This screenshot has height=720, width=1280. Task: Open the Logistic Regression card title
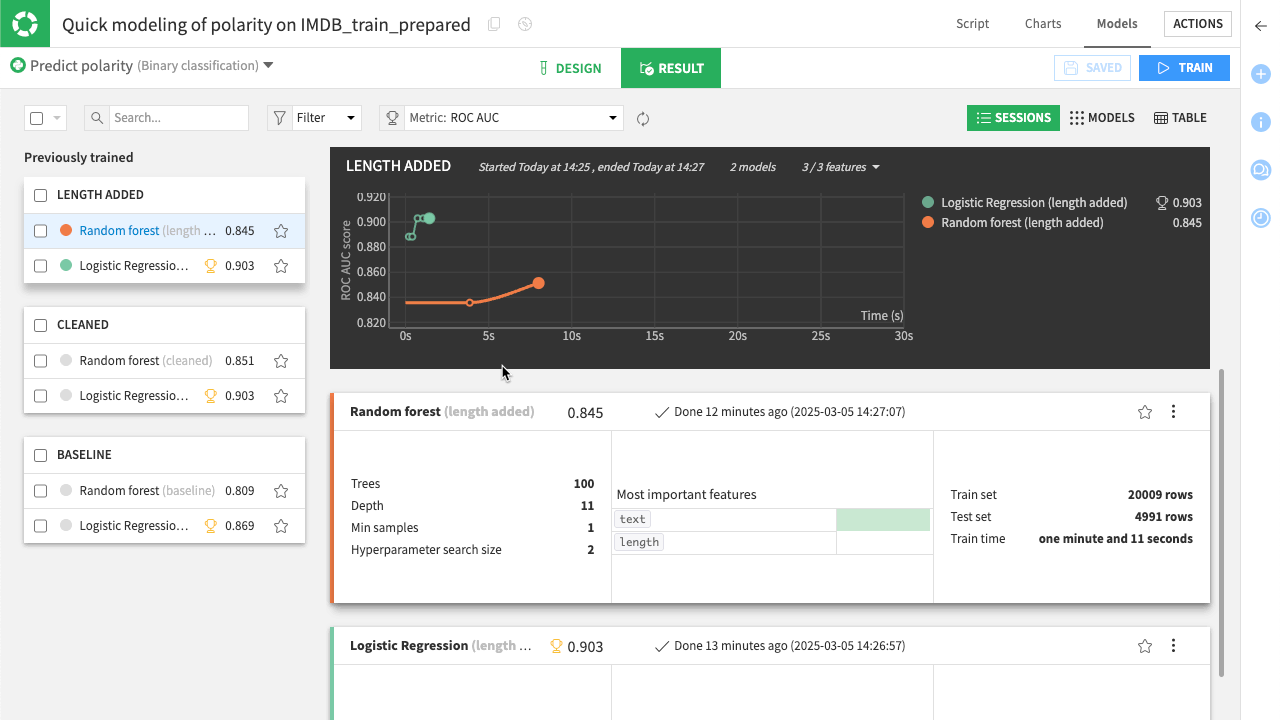point(441,646)
